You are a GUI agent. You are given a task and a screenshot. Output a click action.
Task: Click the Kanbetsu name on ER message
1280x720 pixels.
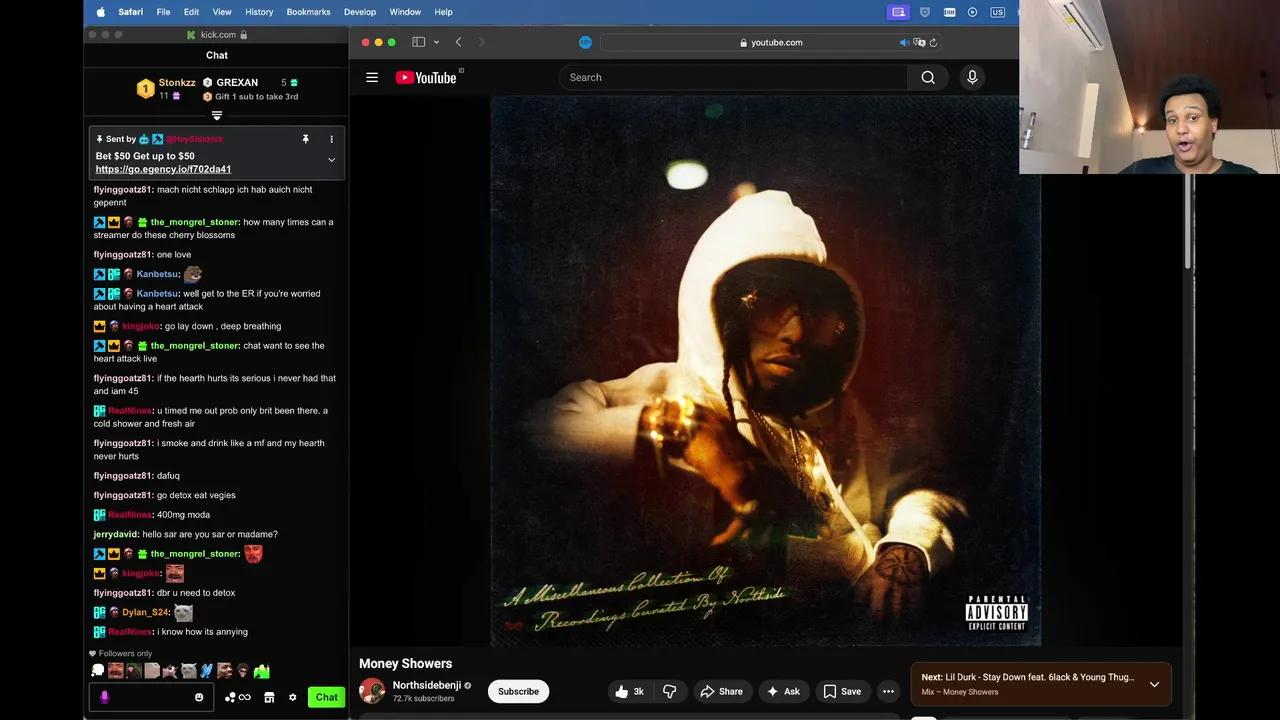coord(158,294)
